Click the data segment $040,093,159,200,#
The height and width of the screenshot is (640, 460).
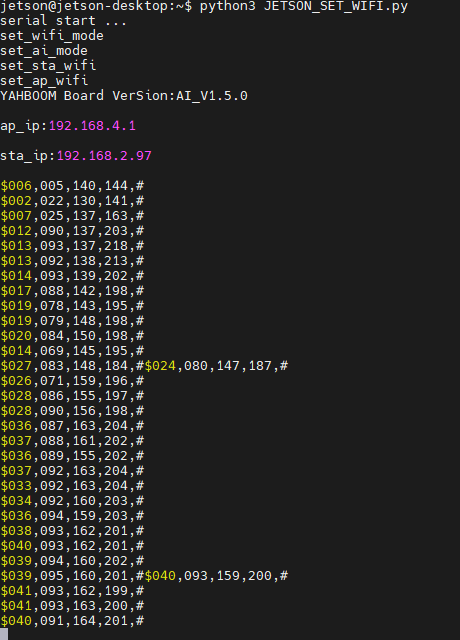coord(216,576)
